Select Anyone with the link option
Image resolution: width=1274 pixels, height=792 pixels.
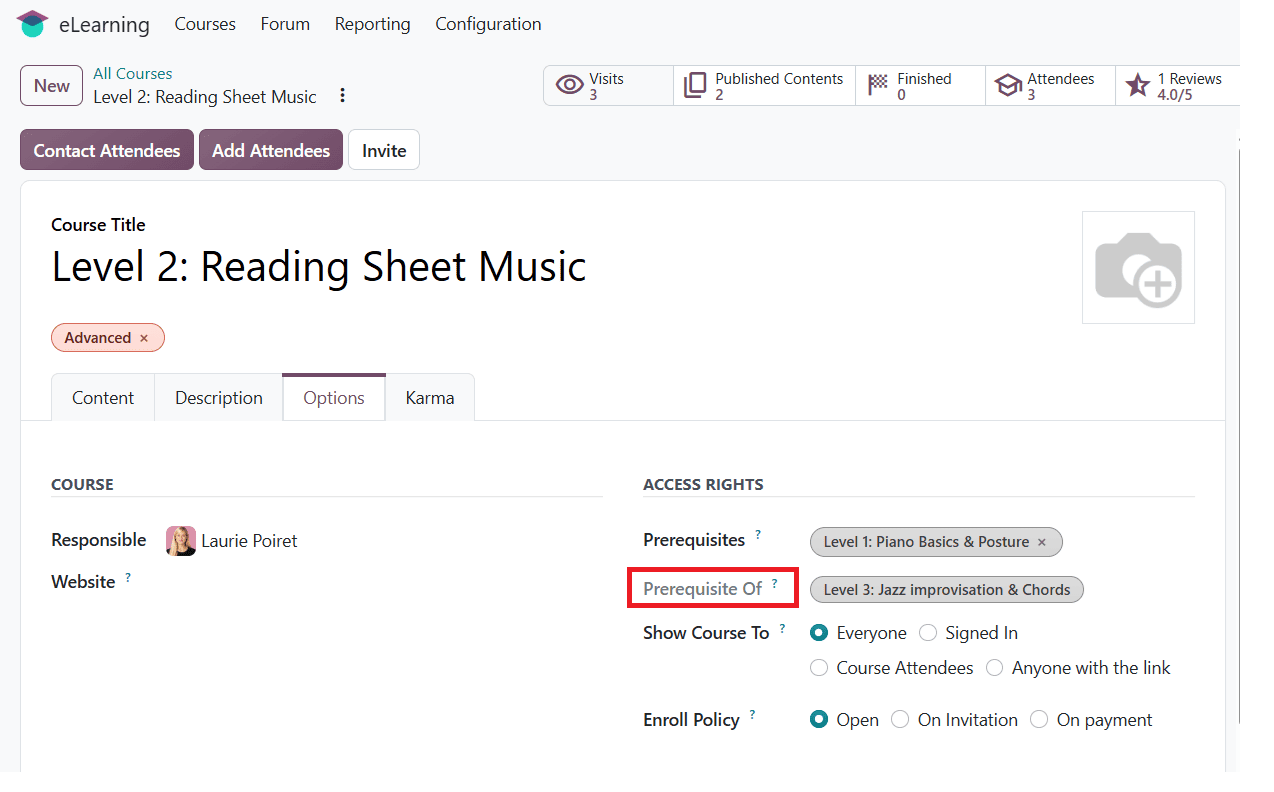click(x=995, y=668)
